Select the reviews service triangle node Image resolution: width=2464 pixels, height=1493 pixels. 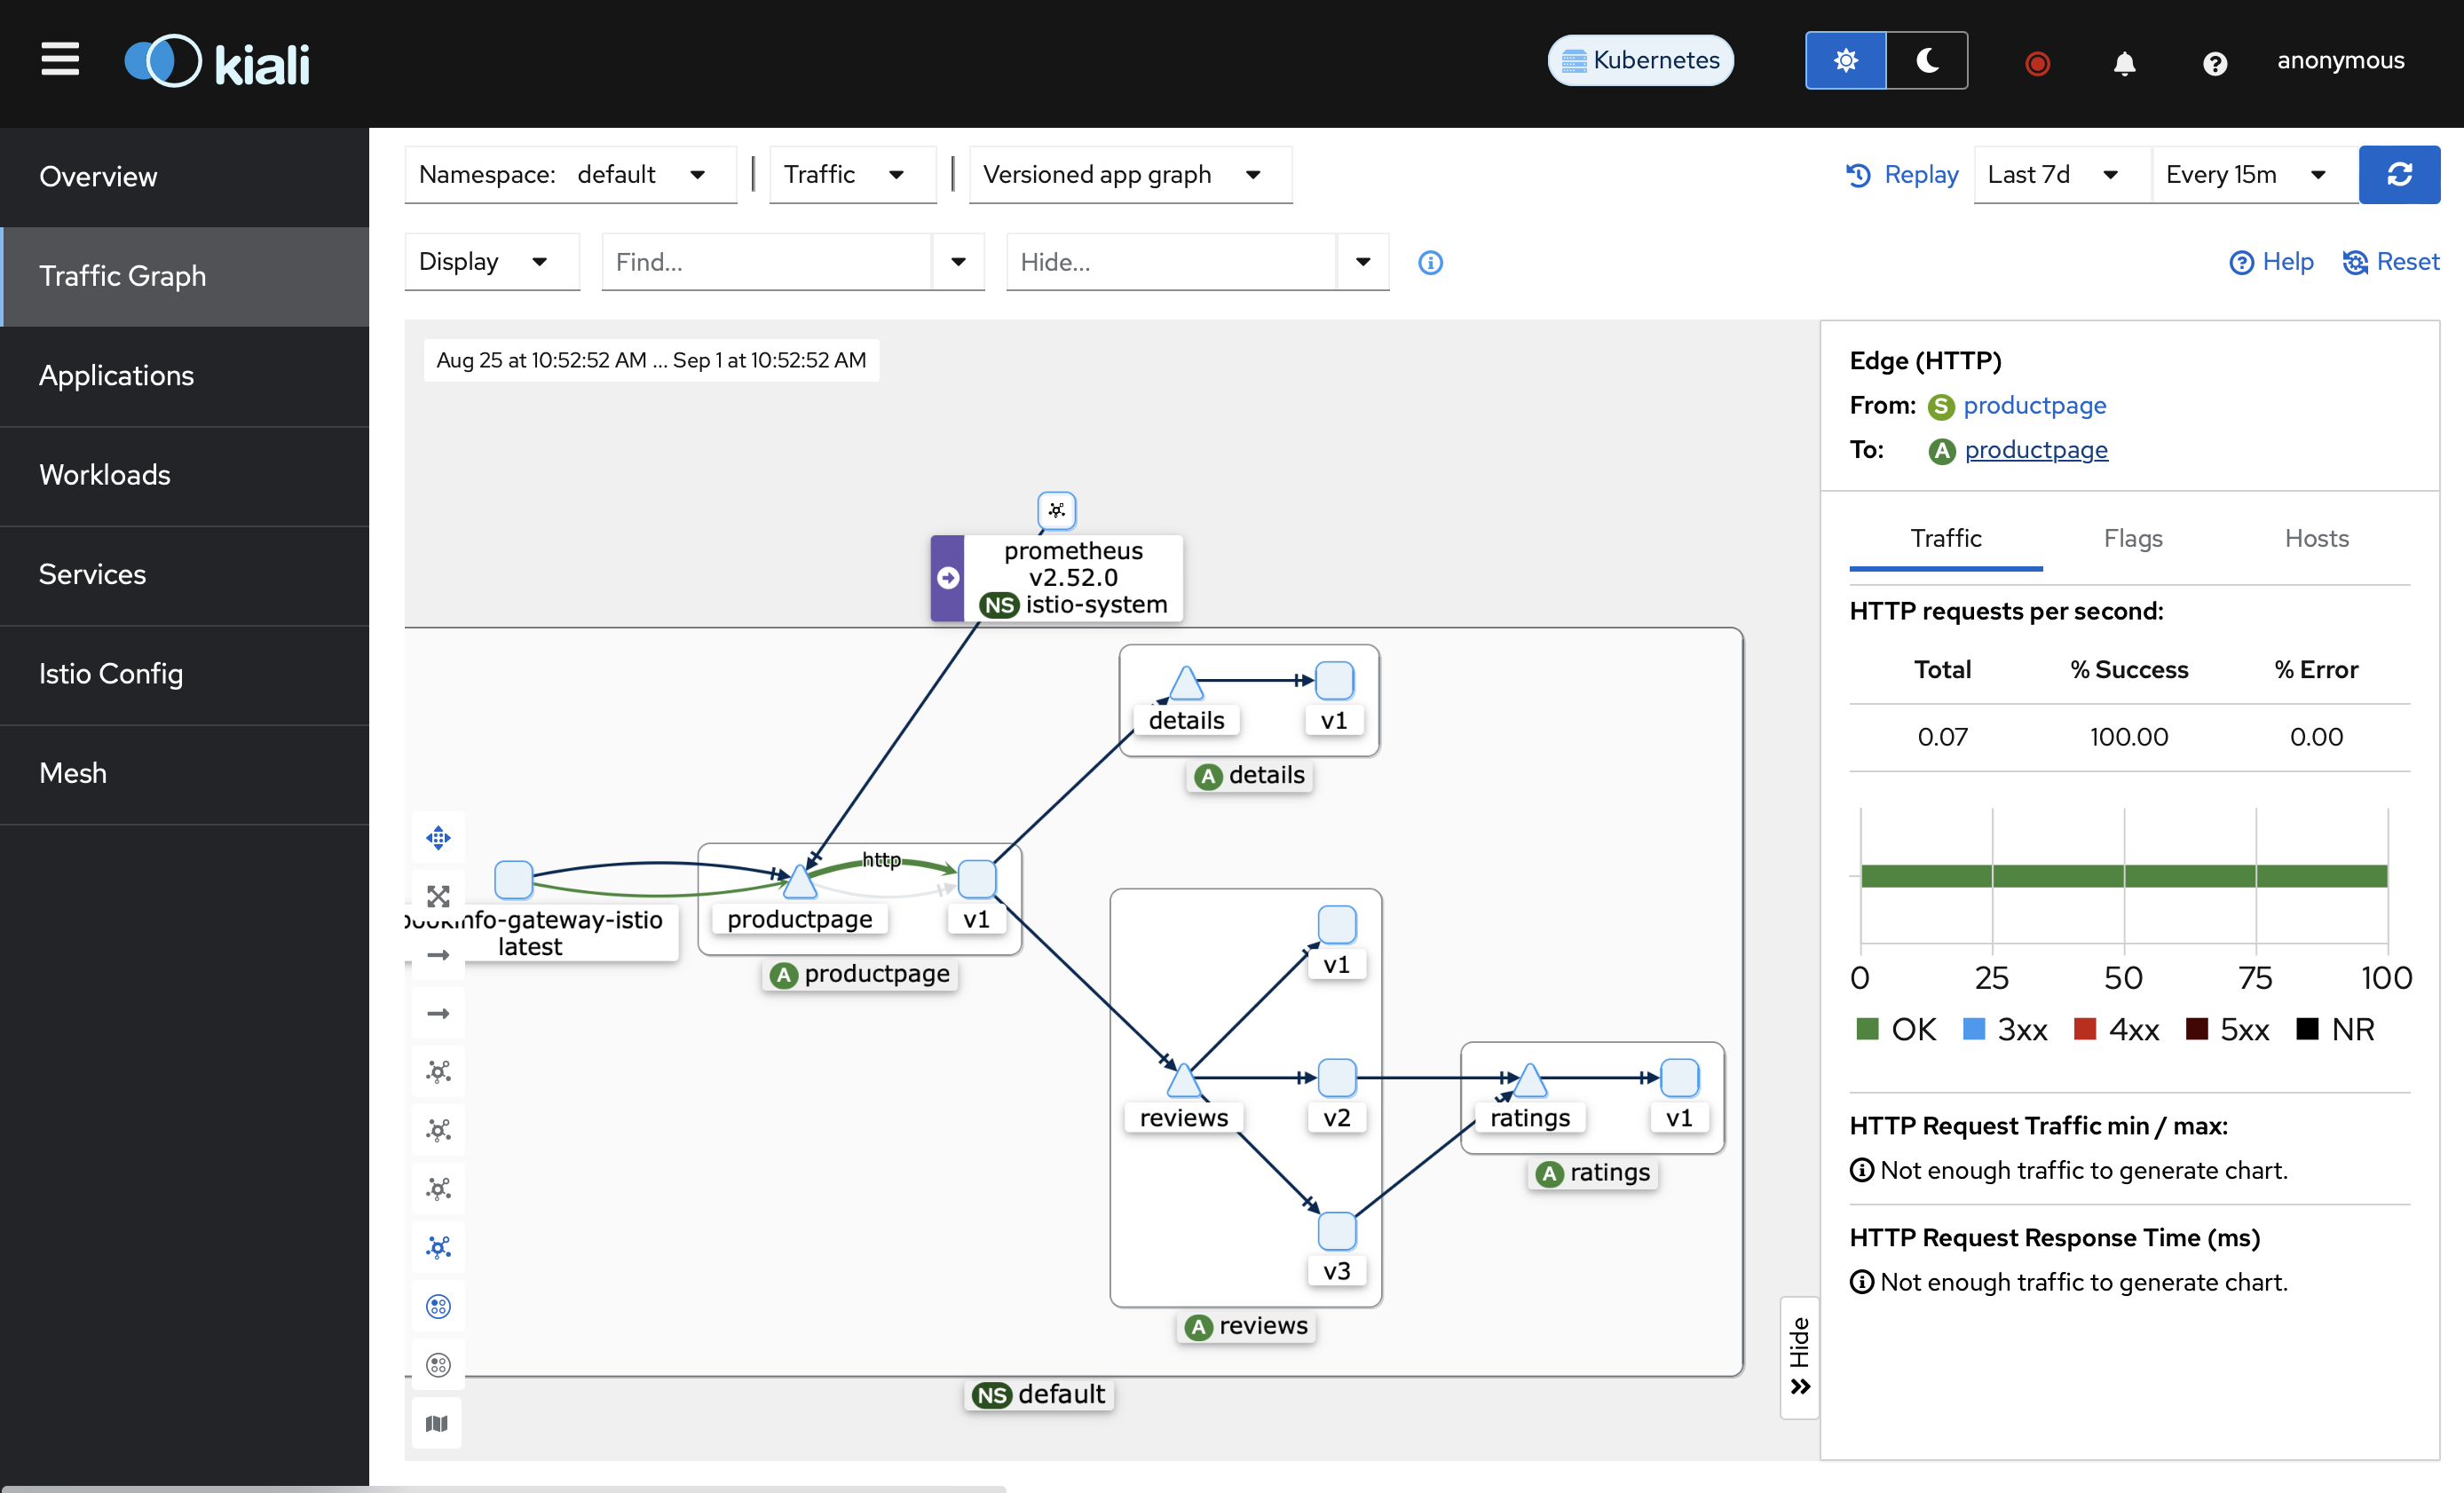1184,1079
